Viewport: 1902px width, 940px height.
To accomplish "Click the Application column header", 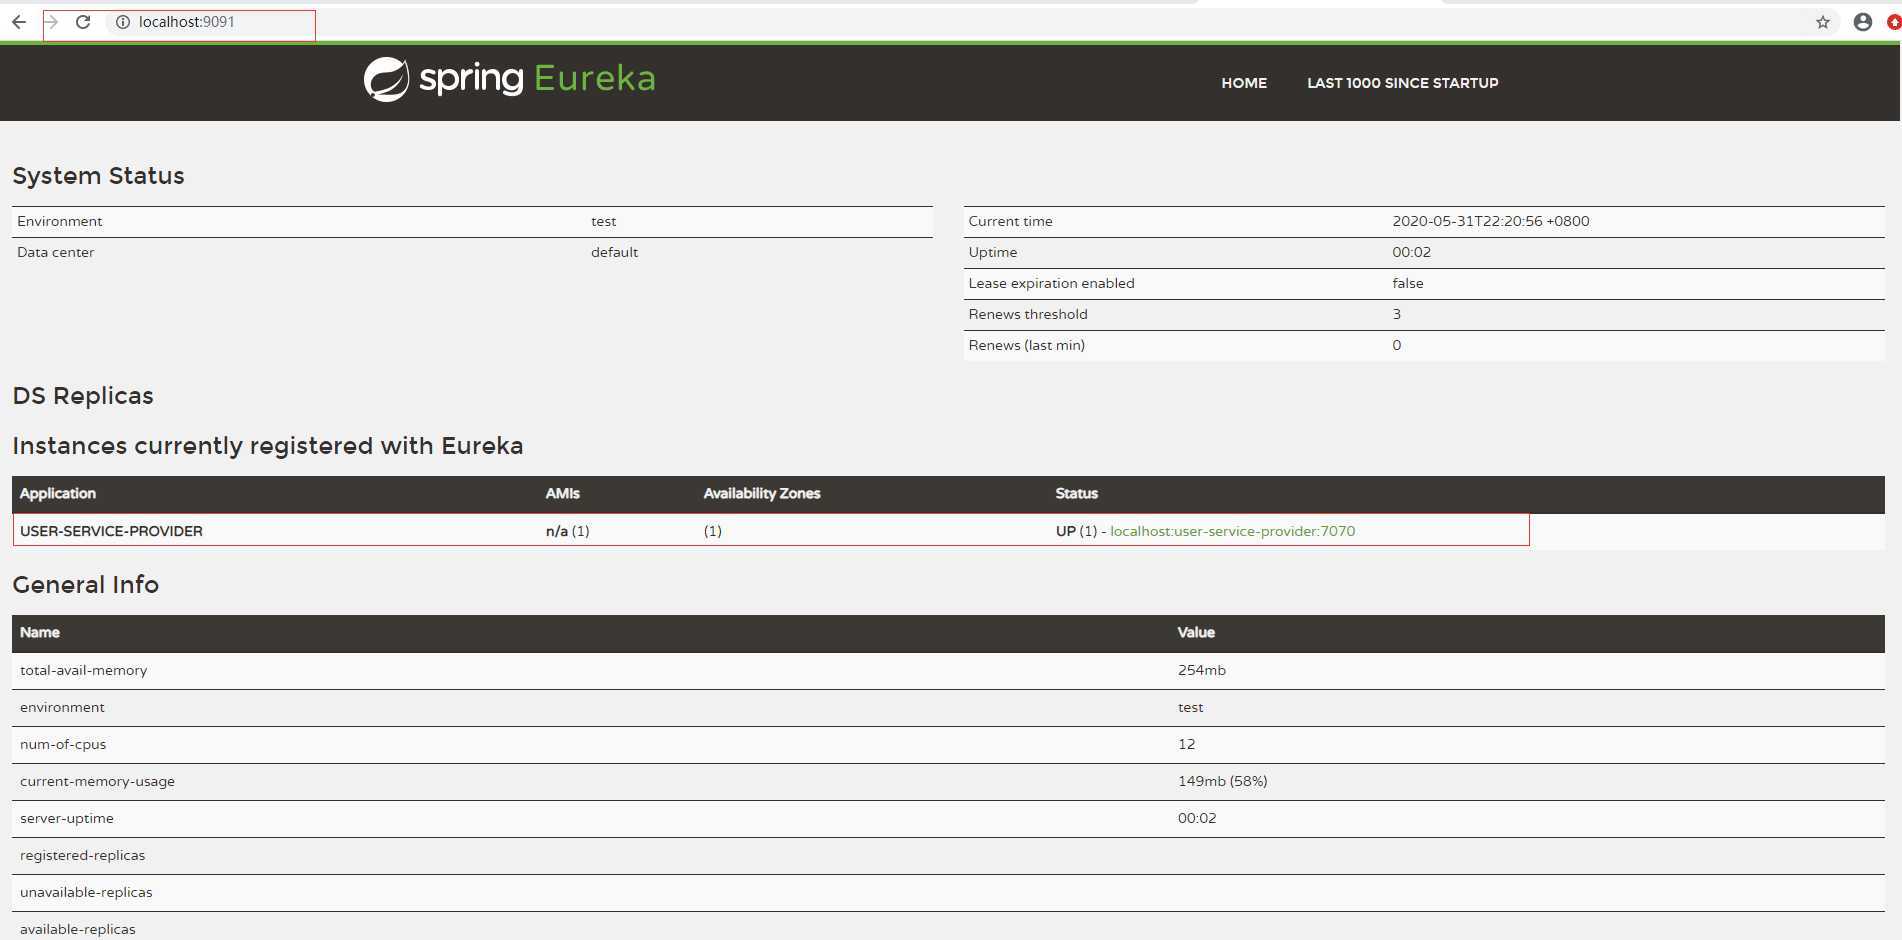I will 58,493.
